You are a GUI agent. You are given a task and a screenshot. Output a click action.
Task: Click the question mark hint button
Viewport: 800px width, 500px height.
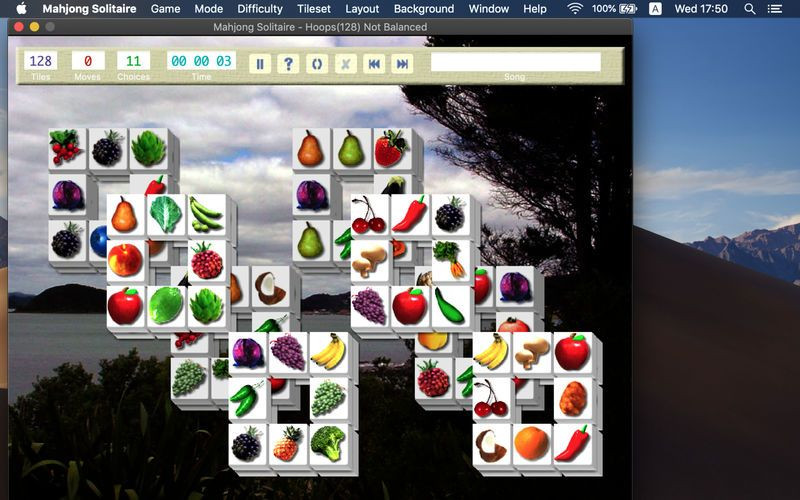point(288,64)
